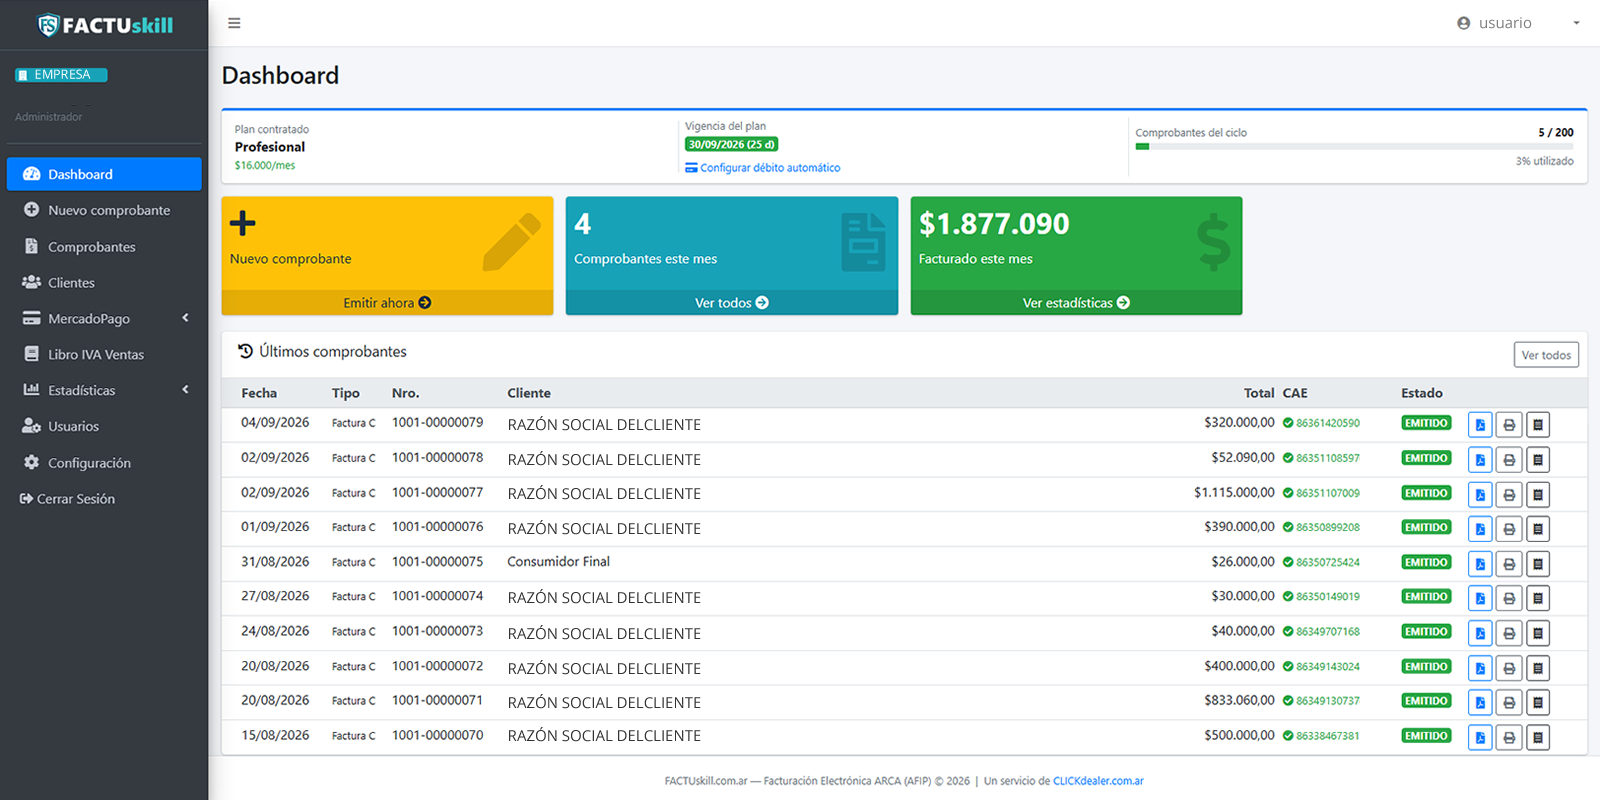The image size is (1600, 800).
Task: Print invoice 1001-00000074
Action: pyautogui.click(x=1509, y=598)
